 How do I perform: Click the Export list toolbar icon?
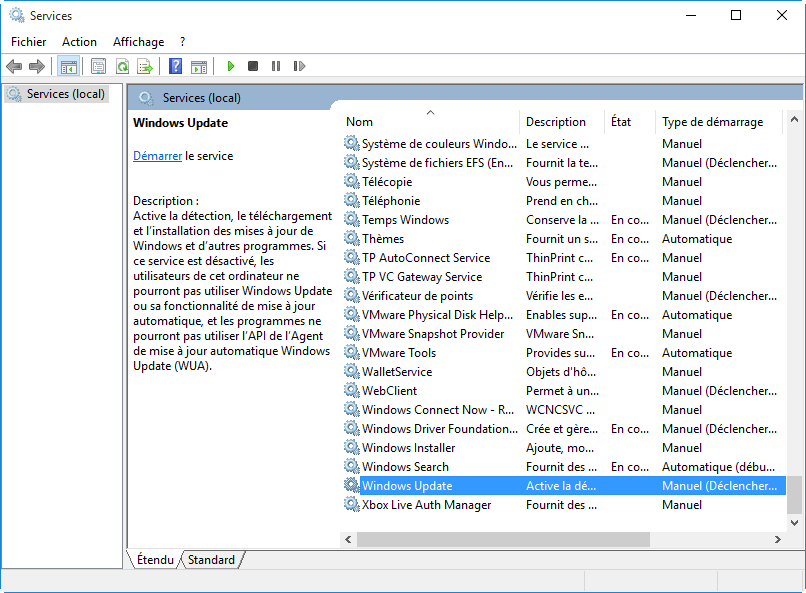145,66
